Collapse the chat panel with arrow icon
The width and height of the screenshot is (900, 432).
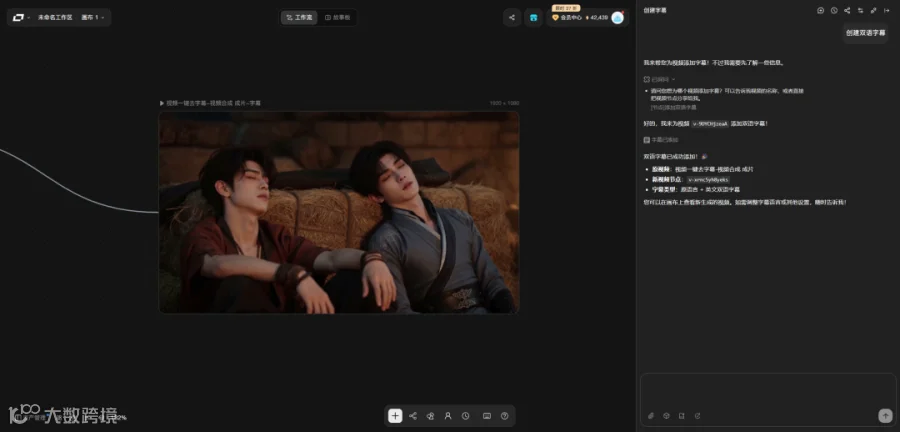(887, 10)
